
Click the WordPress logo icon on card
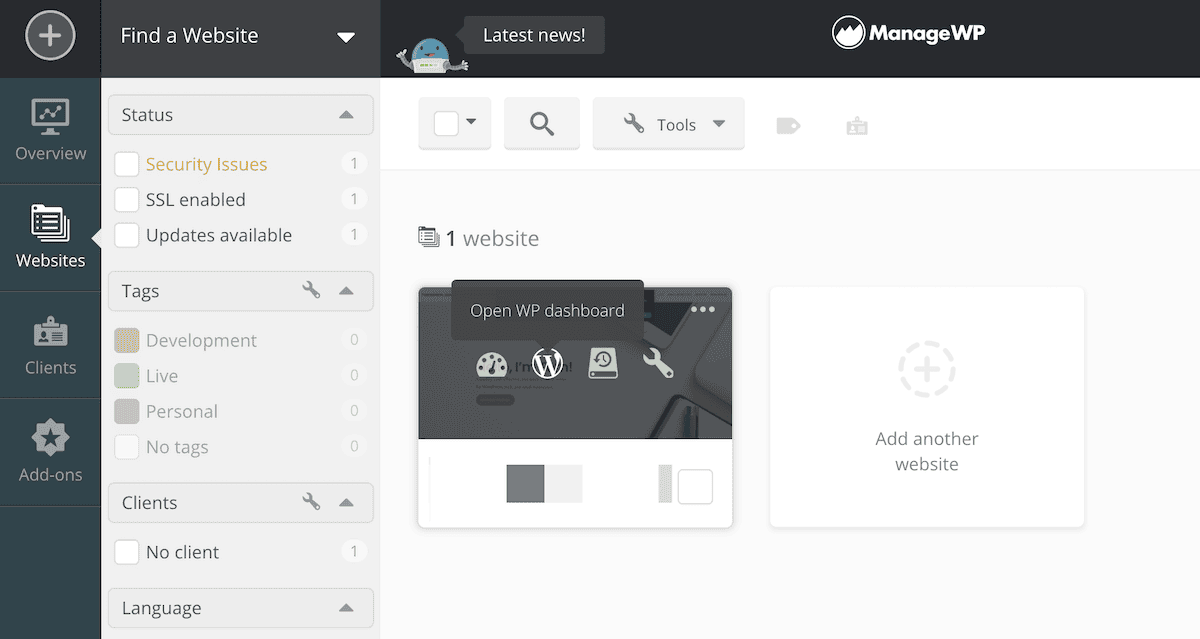[548, 364]
